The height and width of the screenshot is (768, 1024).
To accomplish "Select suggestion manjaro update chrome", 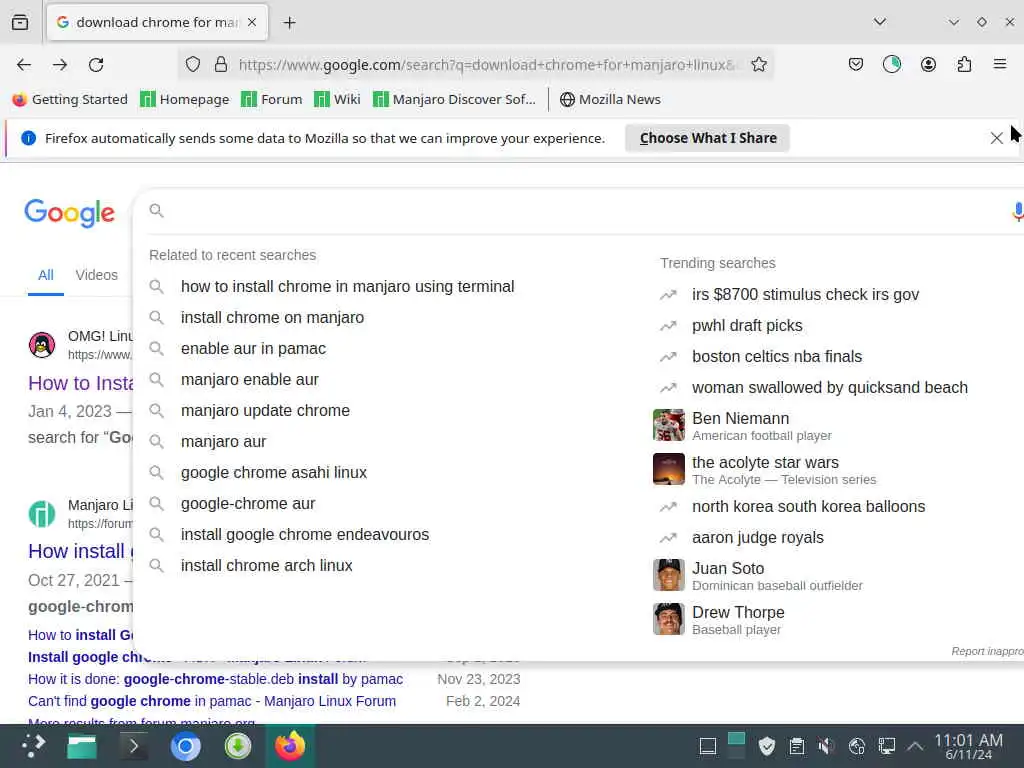I will 265,410.
